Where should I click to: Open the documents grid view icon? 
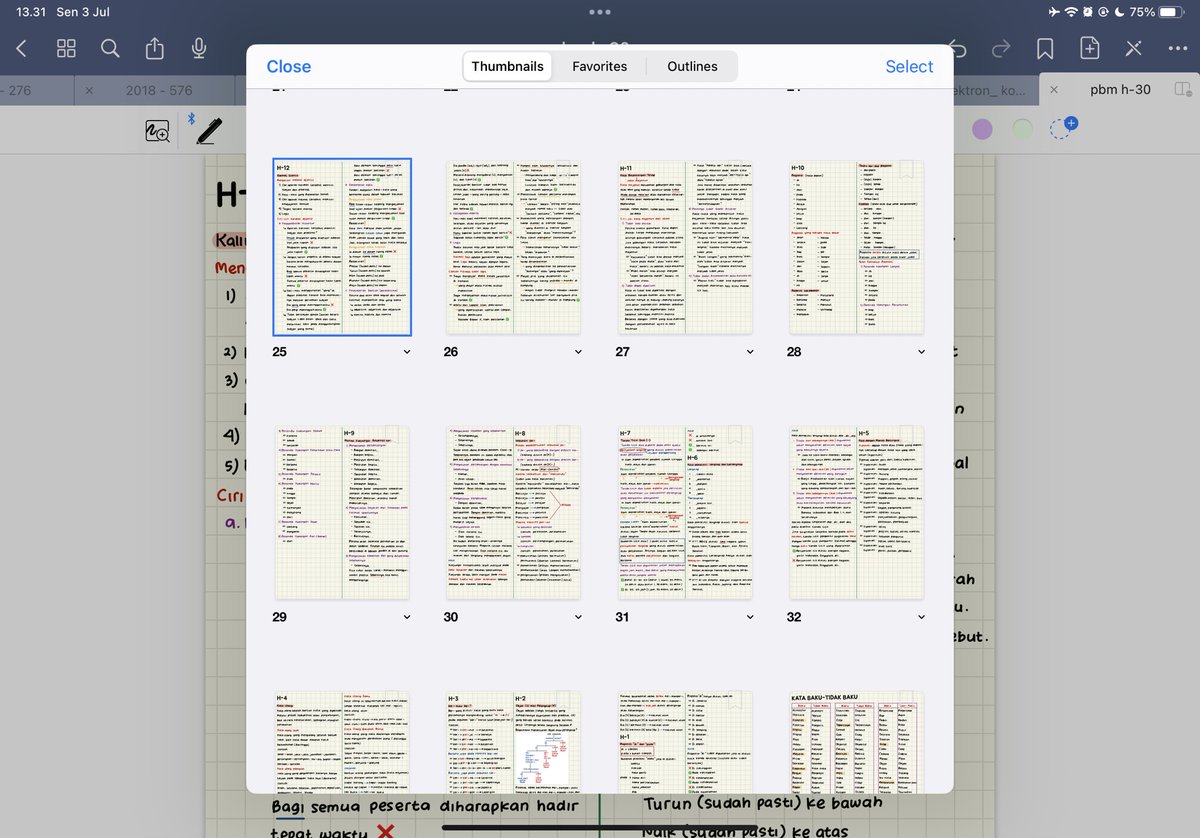coord(67,48)
